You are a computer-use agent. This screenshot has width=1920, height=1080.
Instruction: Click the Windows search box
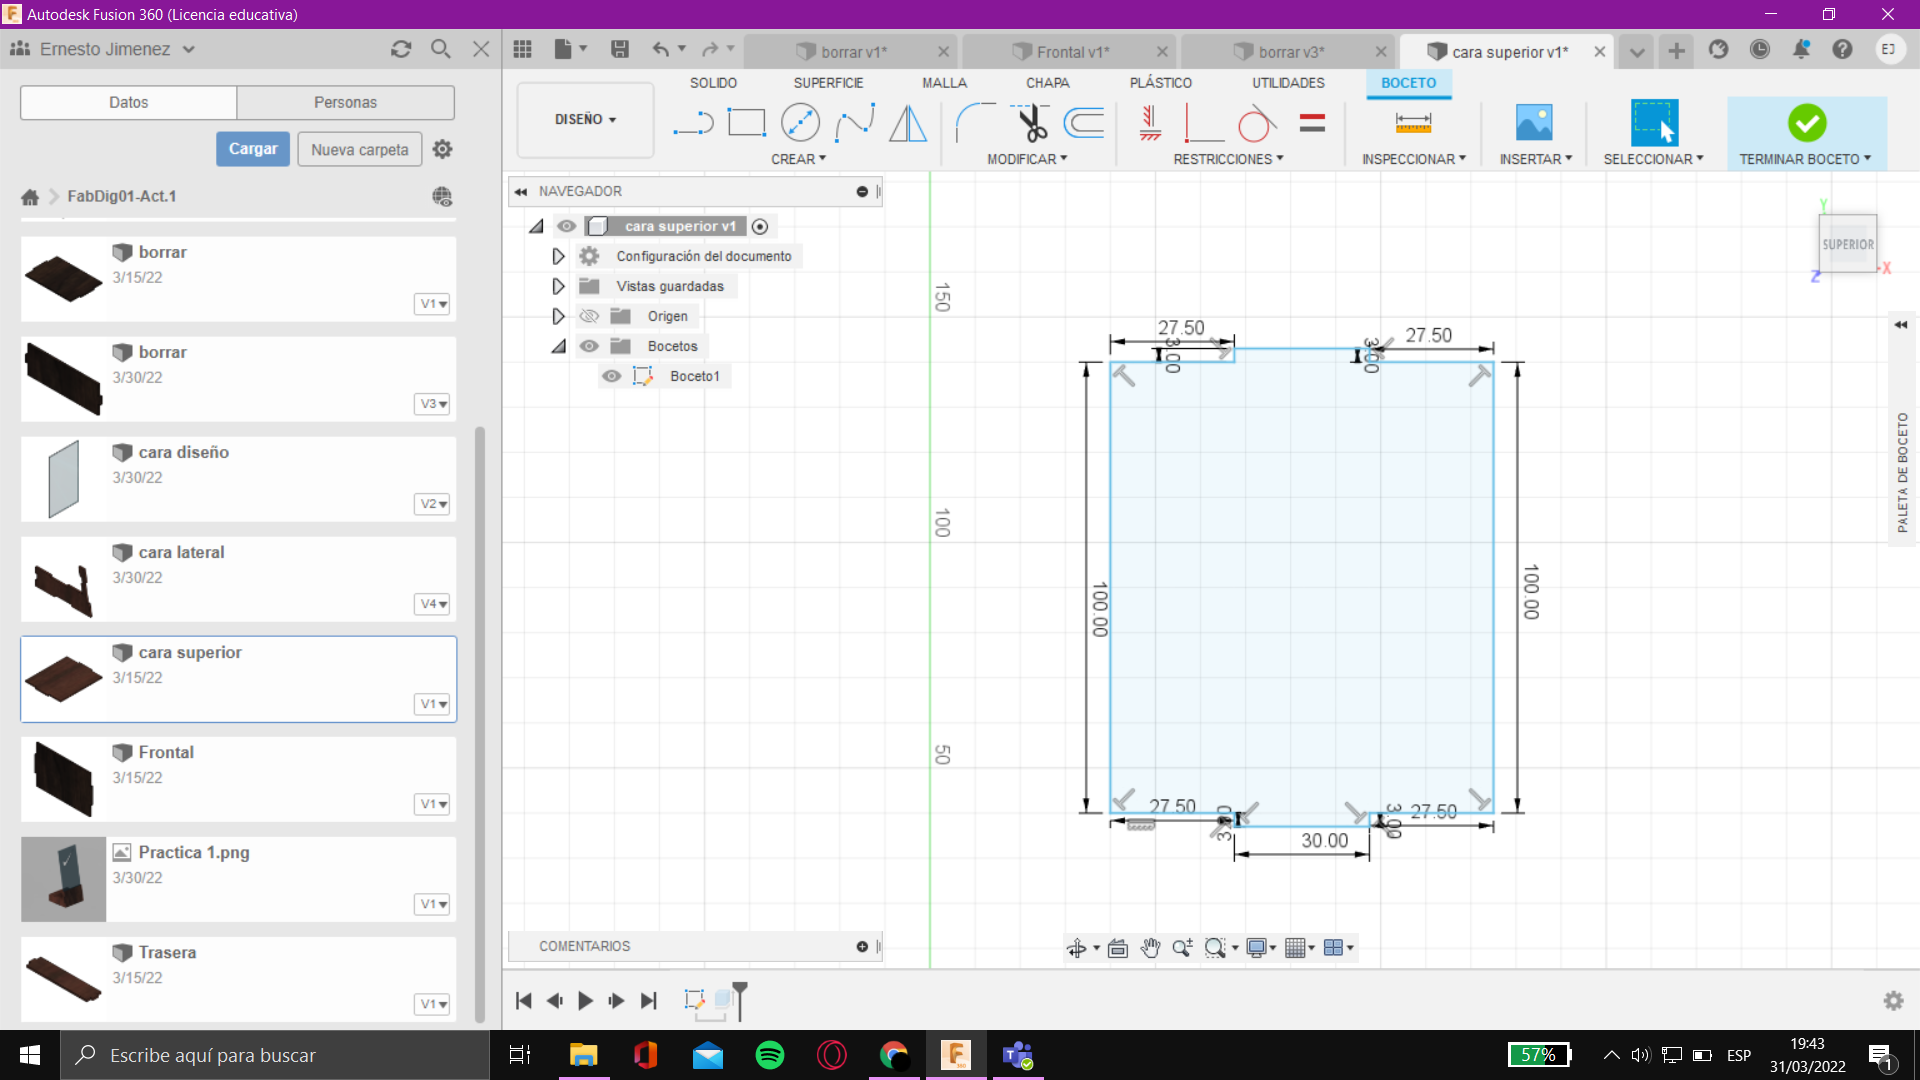(276, 1055)
